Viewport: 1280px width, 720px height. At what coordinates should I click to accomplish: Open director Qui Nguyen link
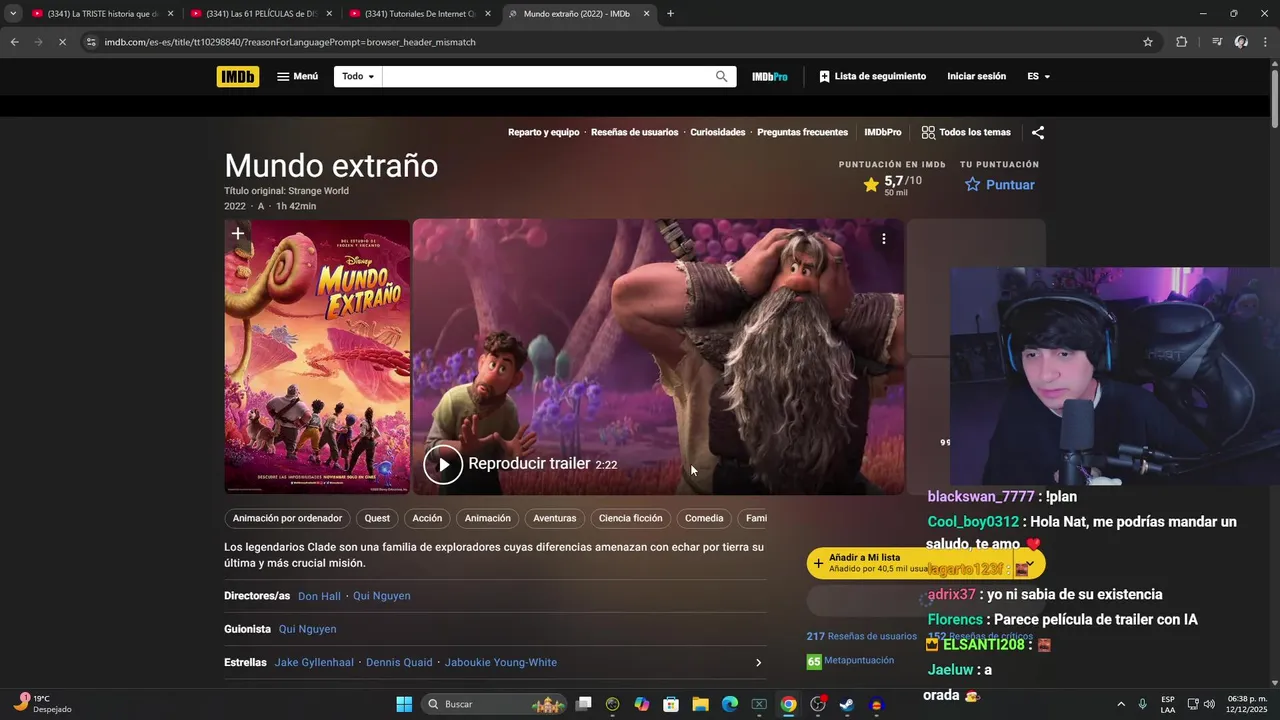(381, 596)
